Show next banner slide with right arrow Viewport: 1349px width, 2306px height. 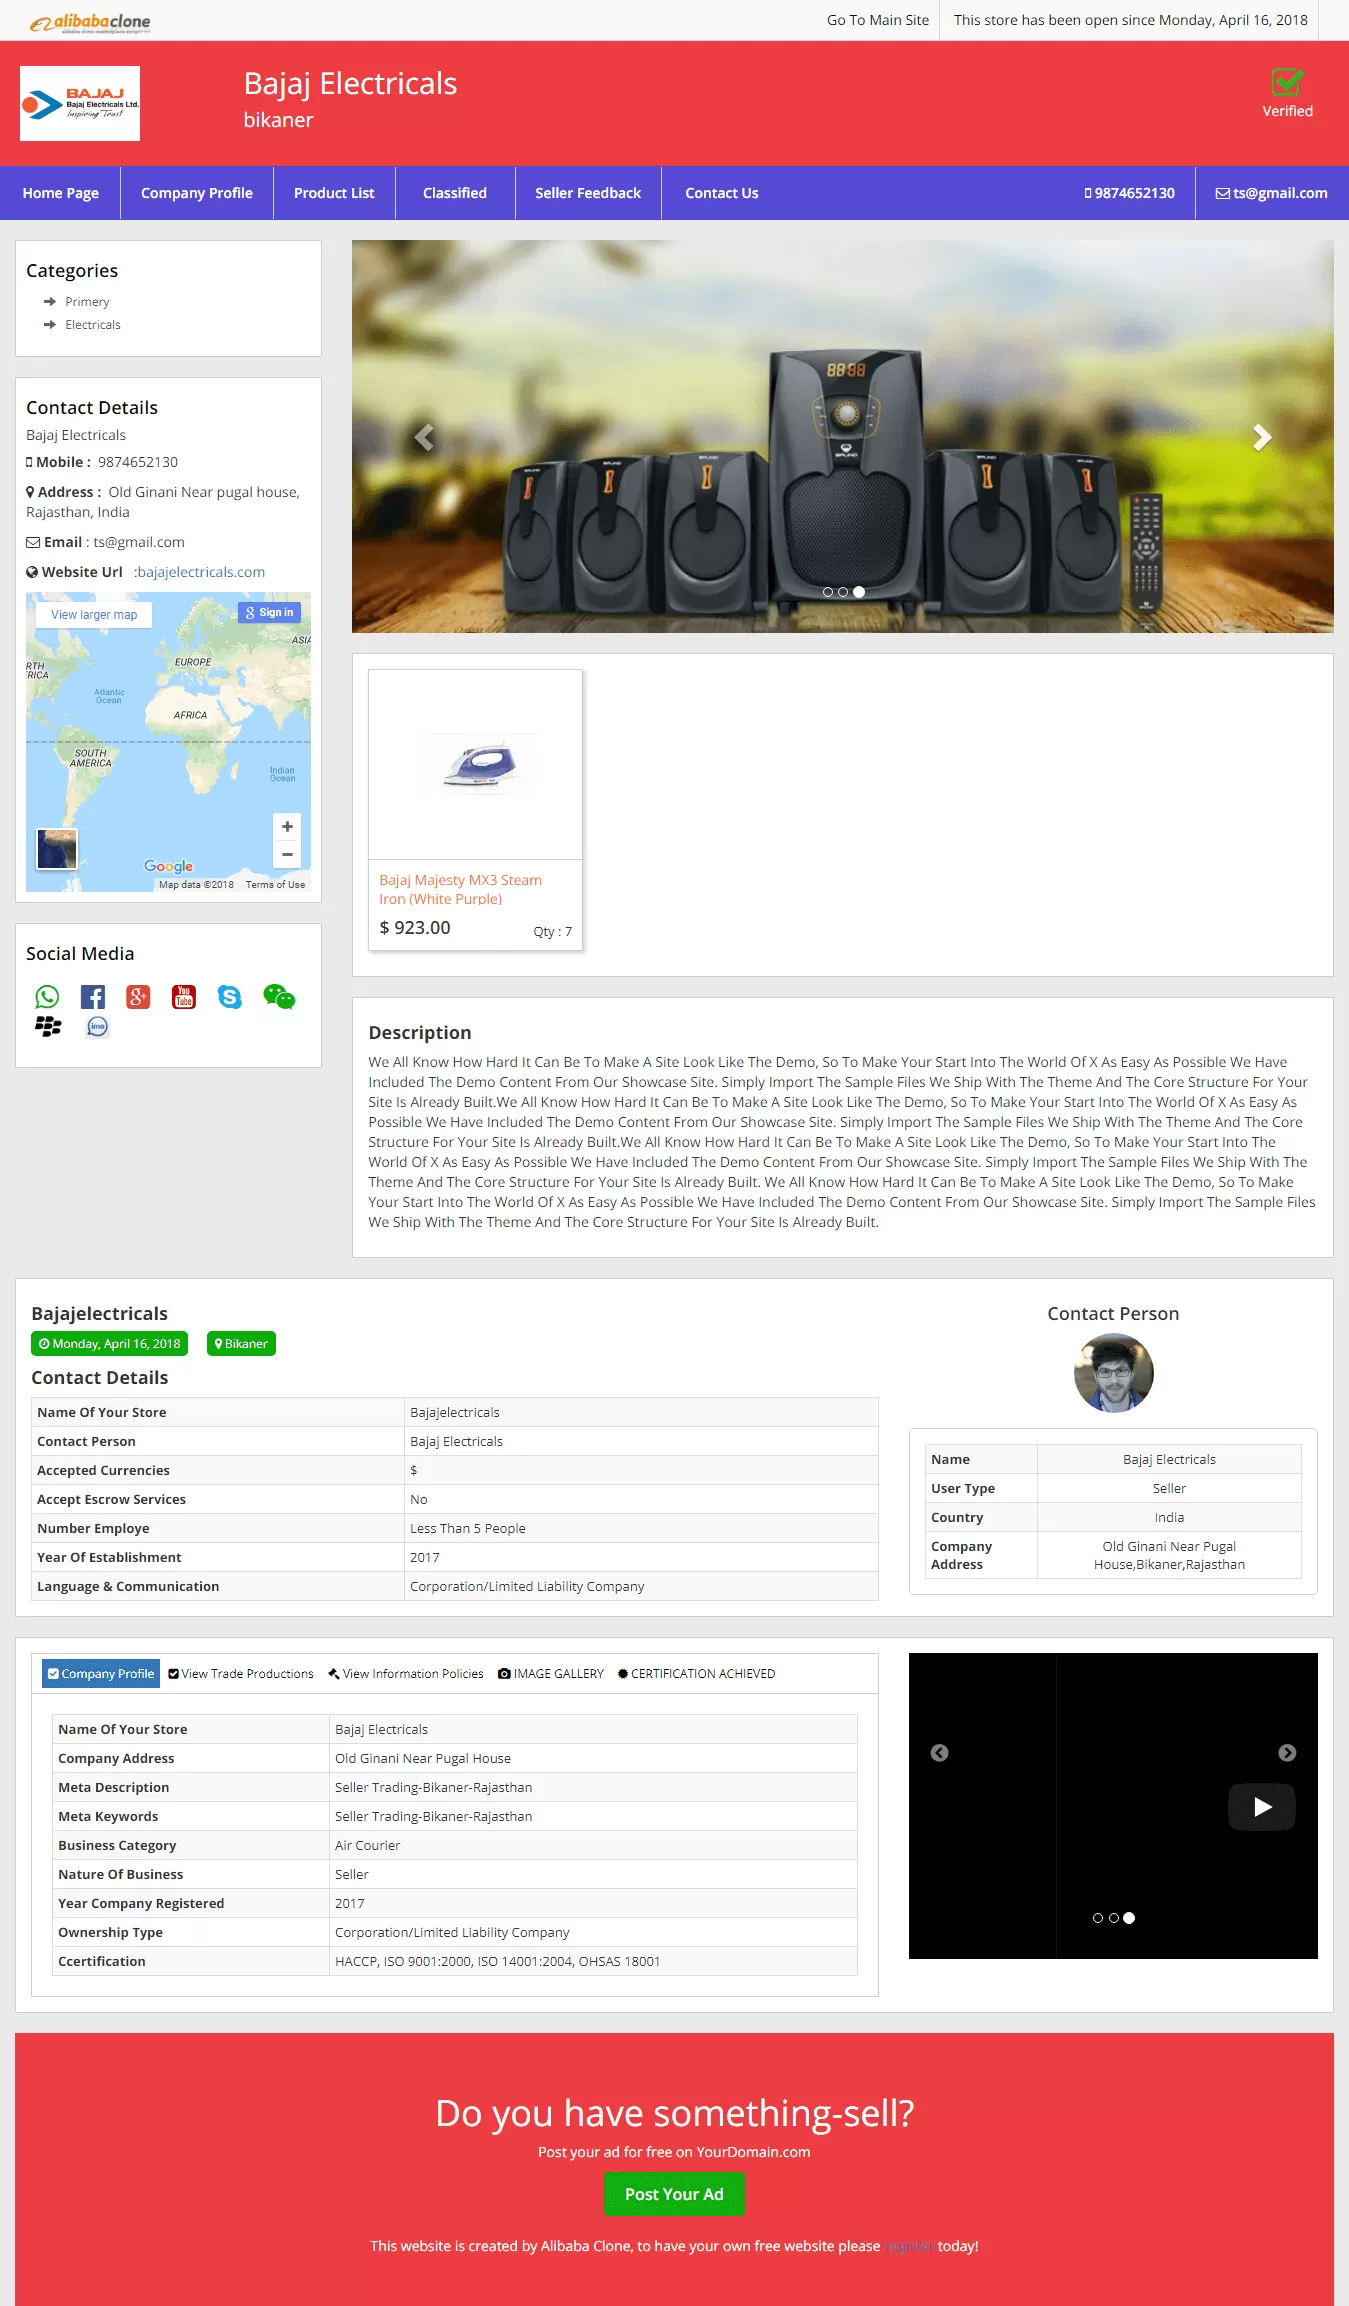1262,437
